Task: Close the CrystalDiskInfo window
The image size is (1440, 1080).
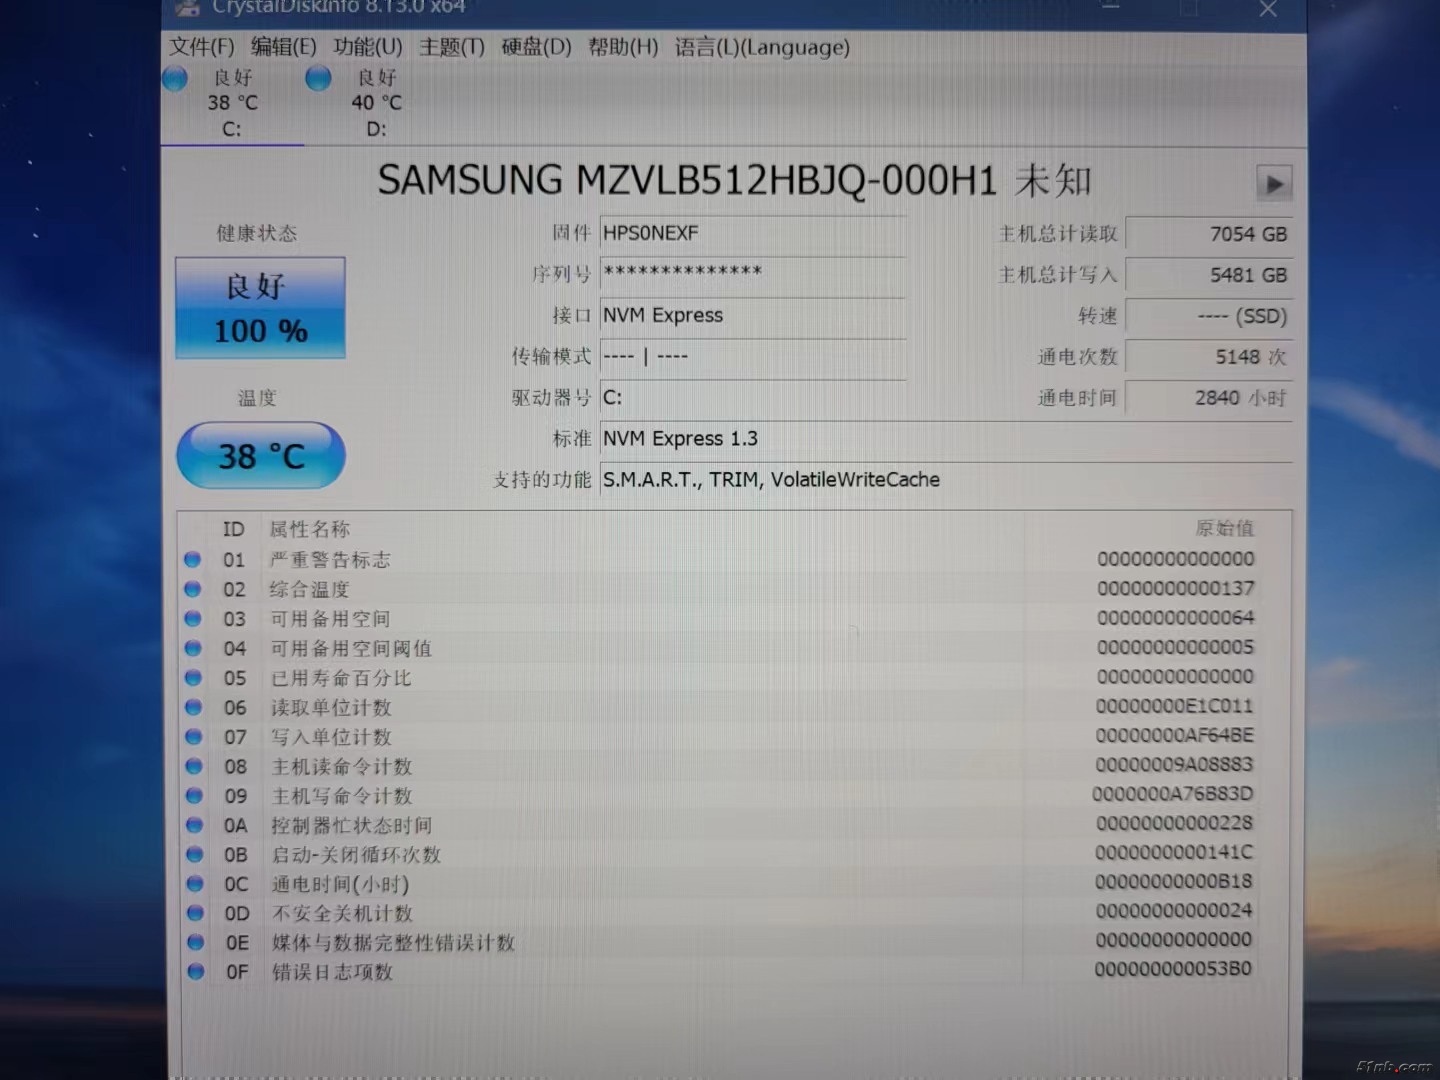Action: click(x=1268, y=10)
